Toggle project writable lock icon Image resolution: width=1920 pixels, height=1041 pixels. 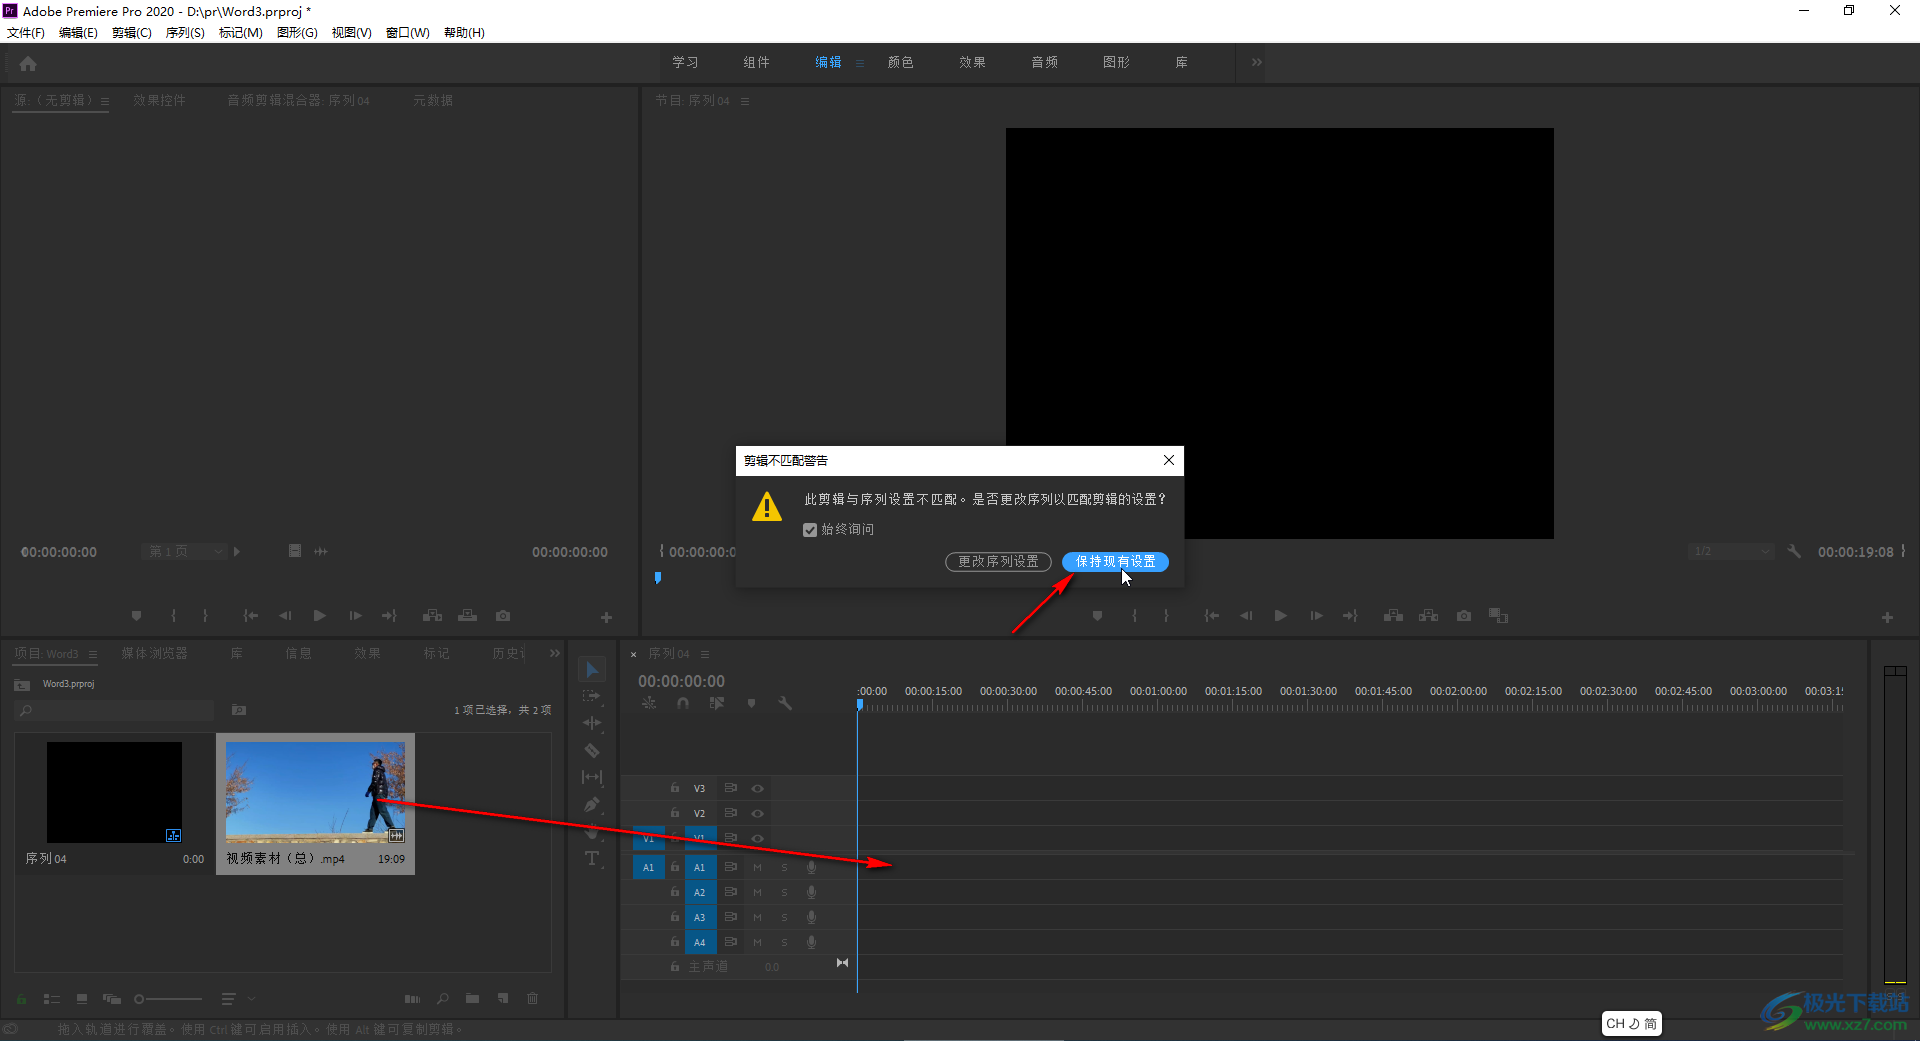[x=21, y=998]
